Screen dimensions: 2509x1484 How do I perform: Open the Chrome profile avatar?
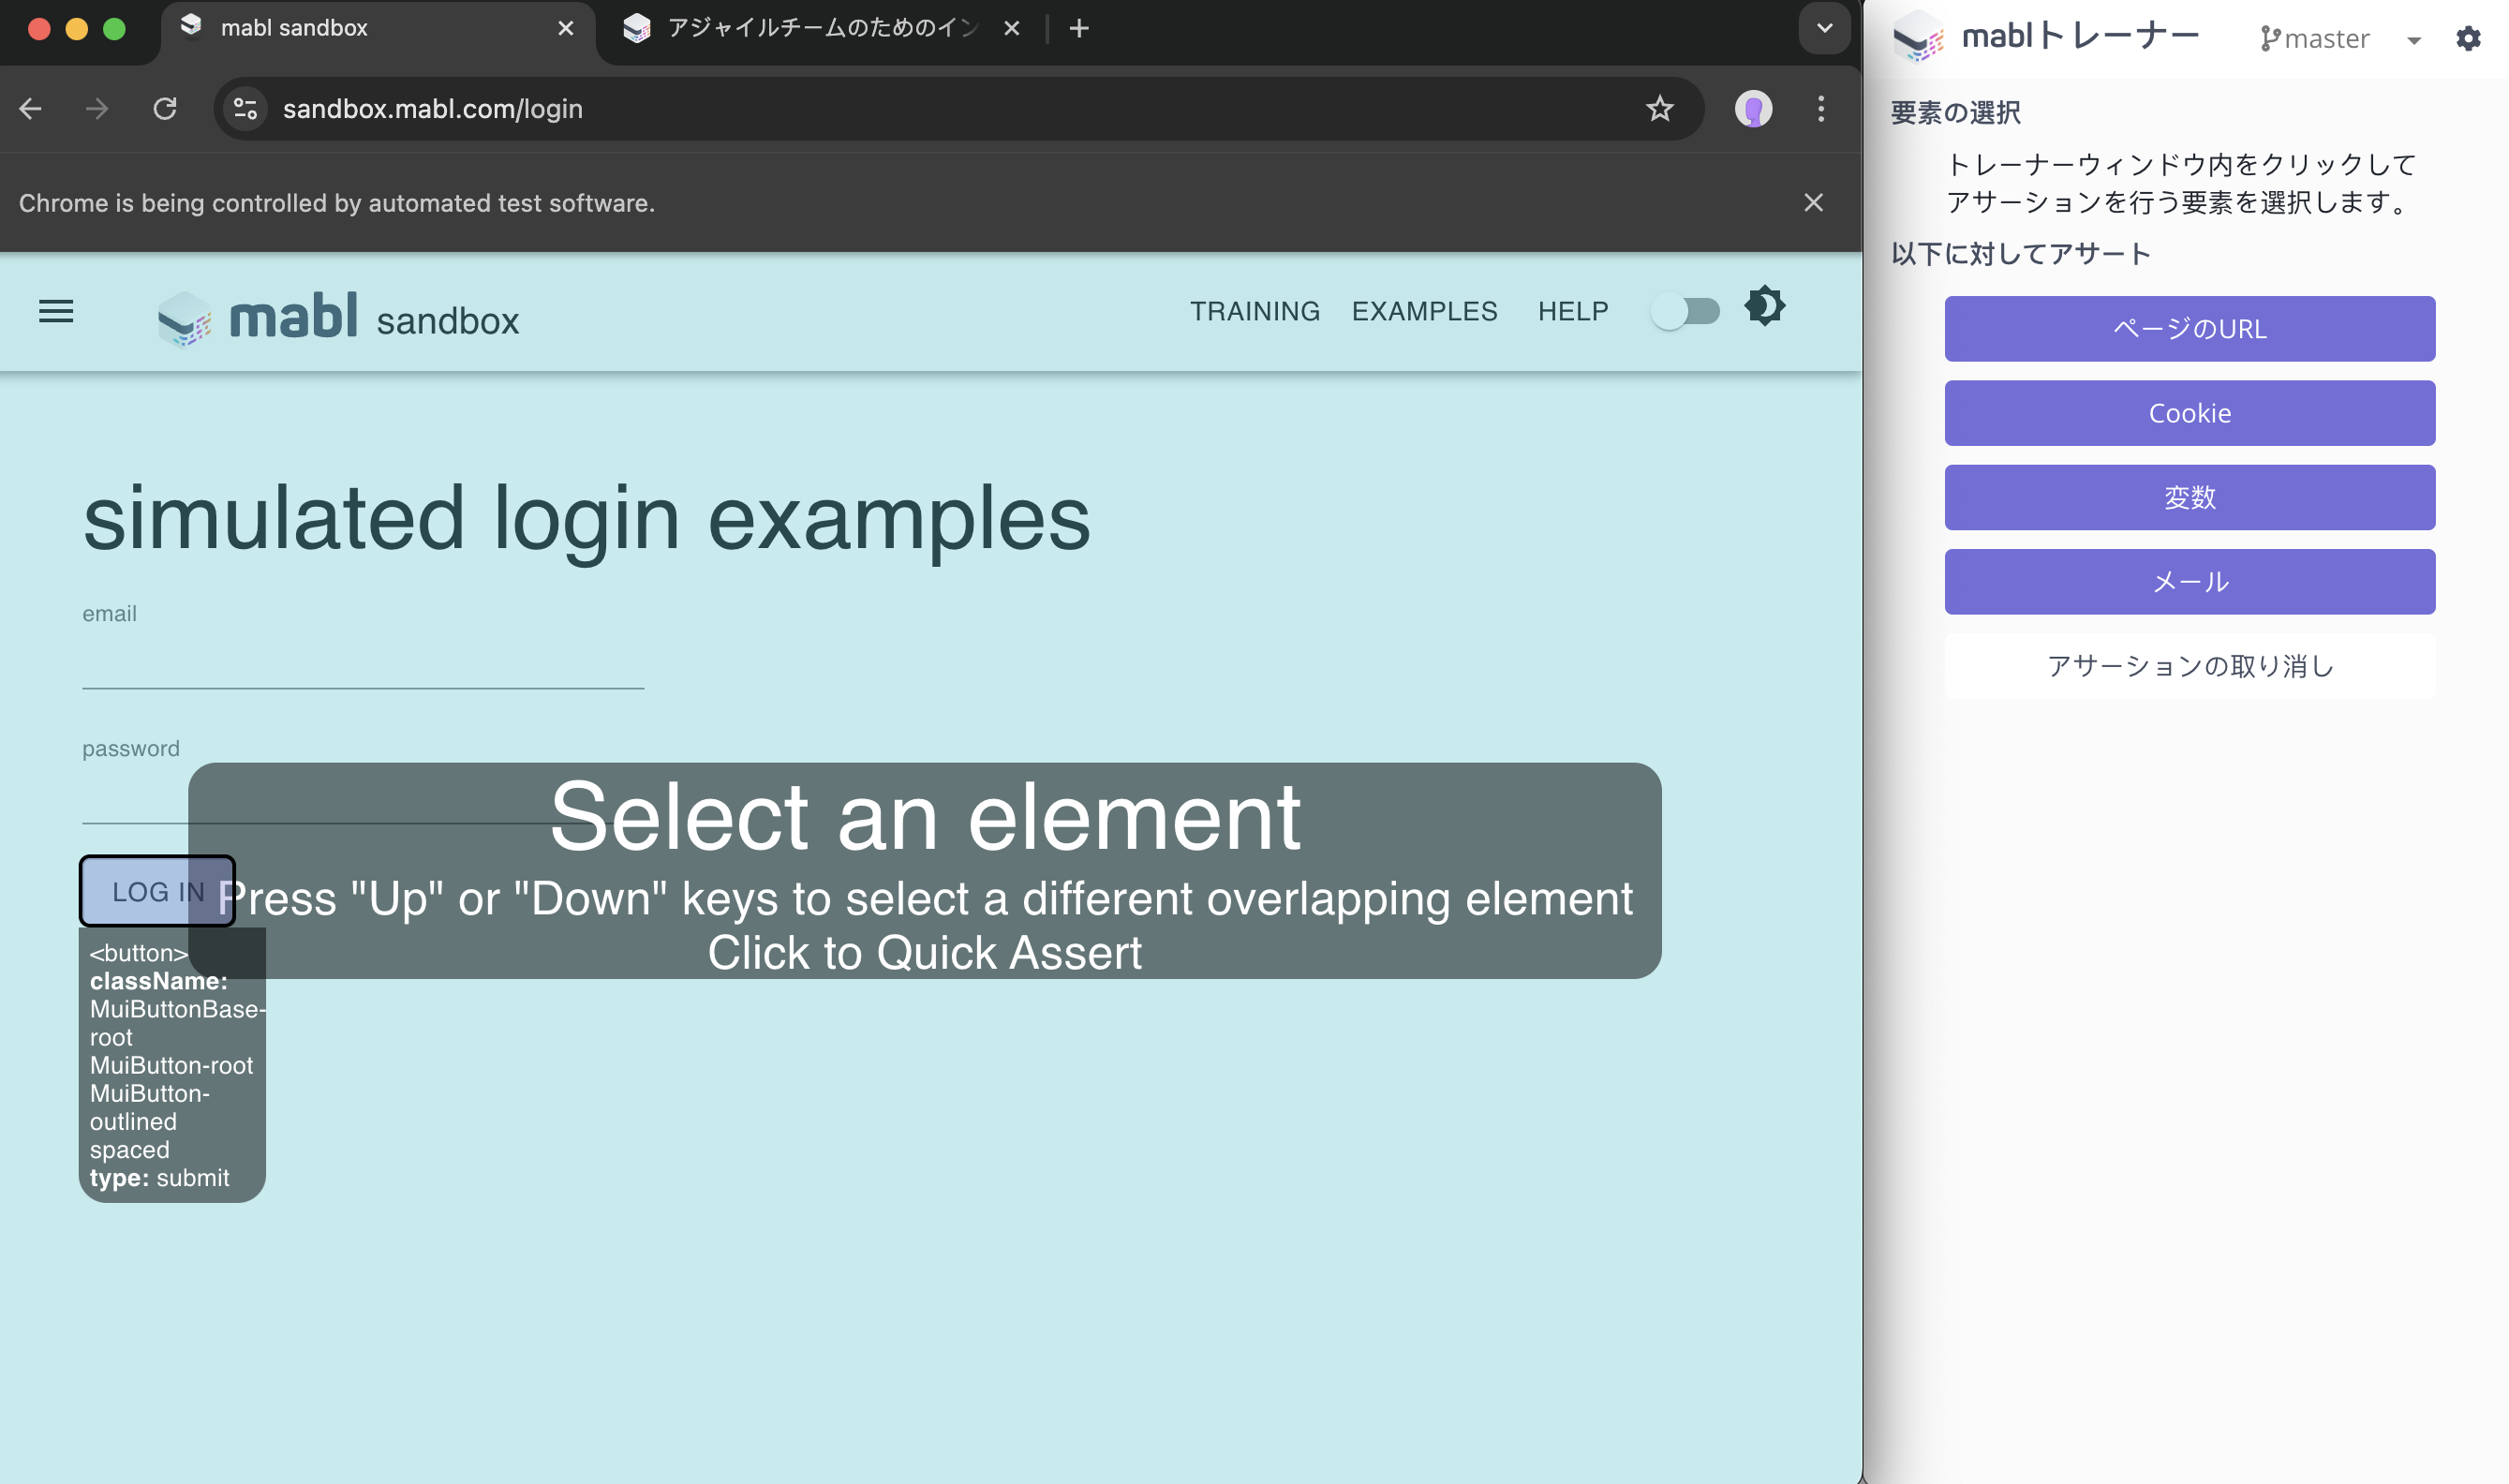1752,109
